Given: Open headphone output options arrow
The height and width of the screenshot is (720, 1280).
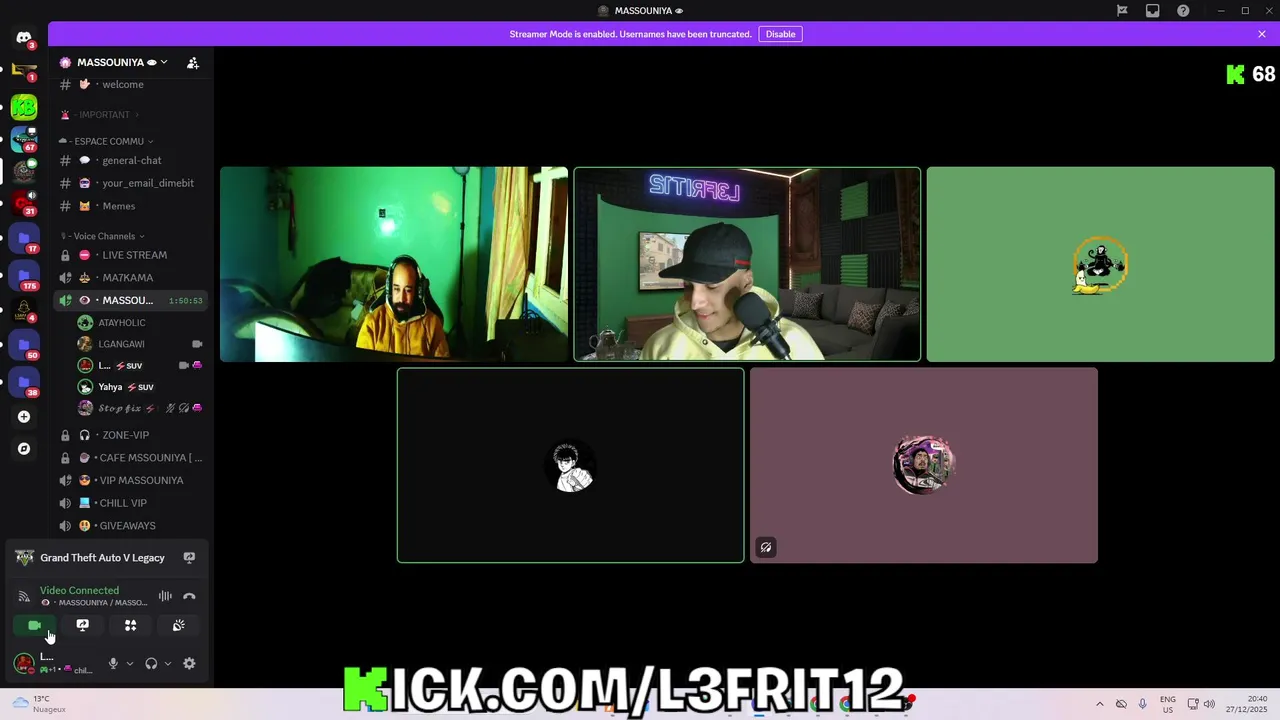Looking at the screenshot, I should tap(167, 663).
